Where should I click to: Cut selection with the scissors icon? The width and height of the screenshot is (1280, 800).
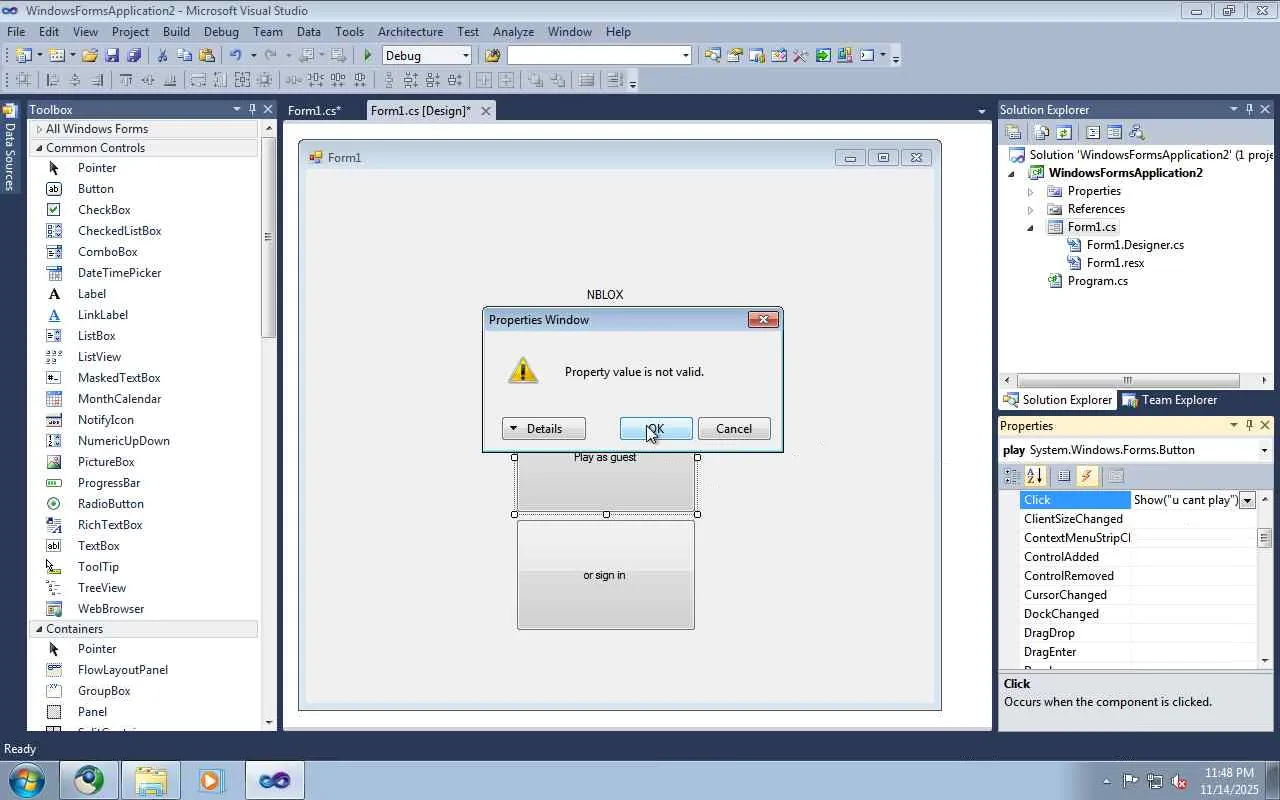[x=163, y=56]
